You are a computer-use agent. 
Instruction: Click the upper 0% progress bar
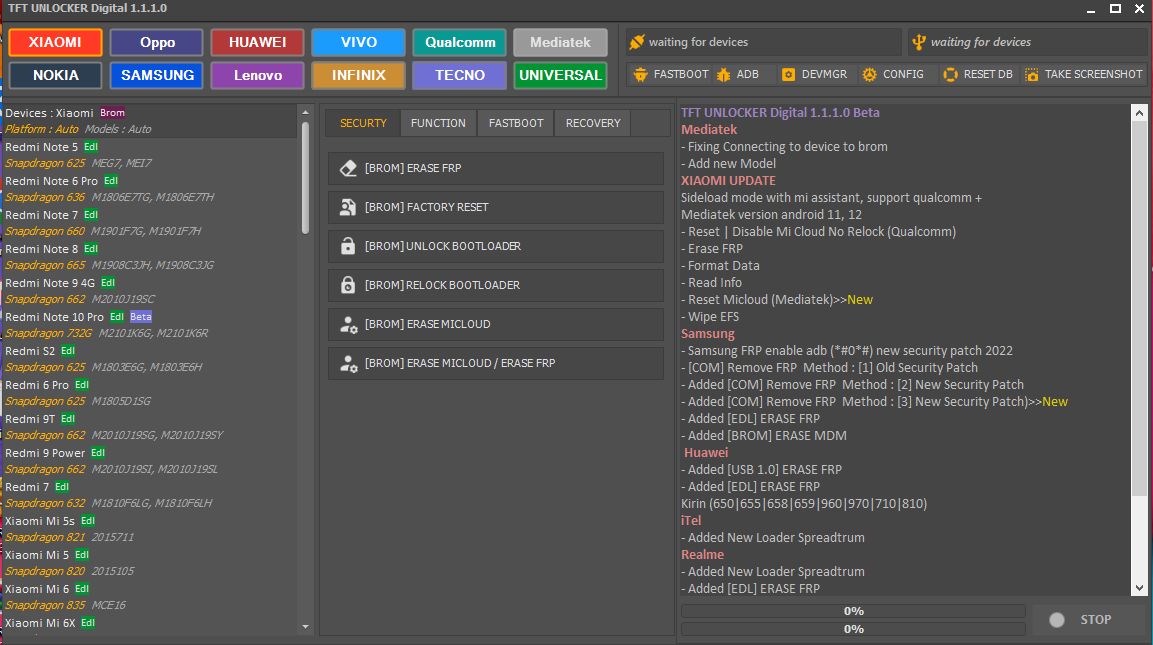pyautogui.click(x=853, y=611)
